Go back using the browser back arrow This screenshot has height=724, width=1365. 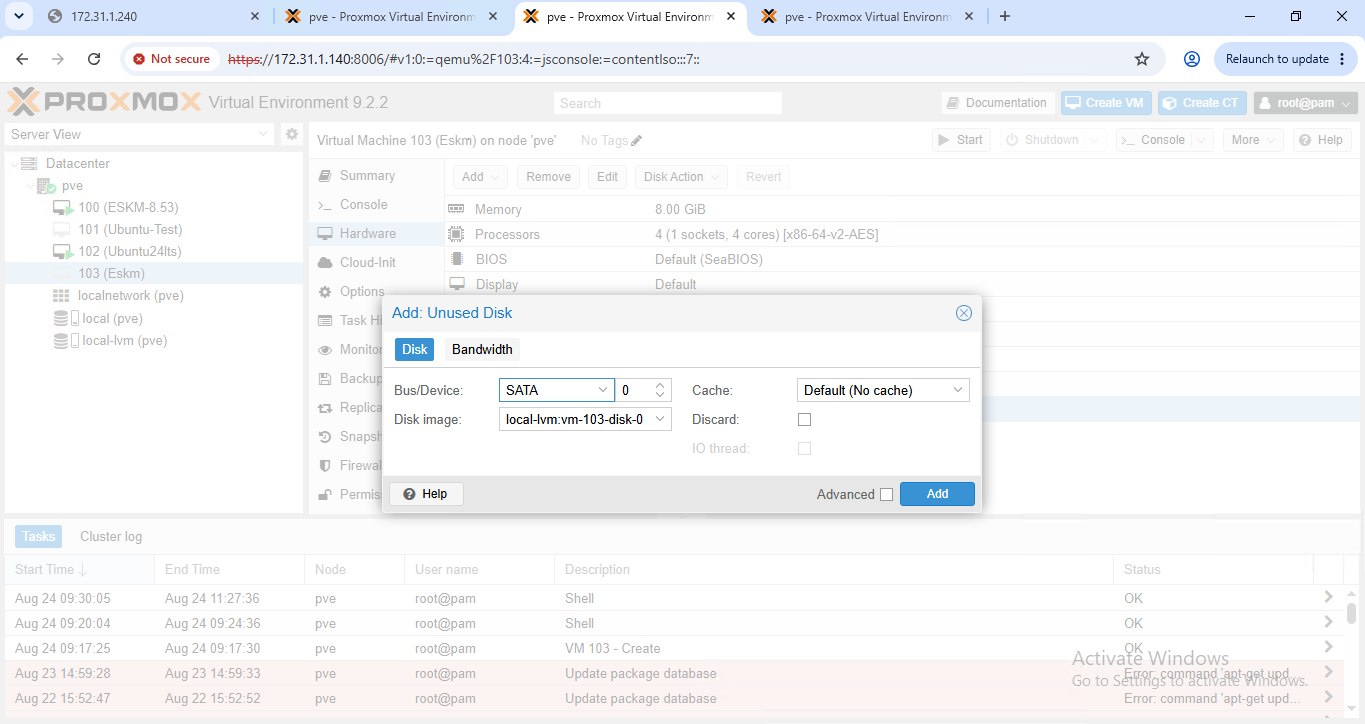(x=23, y=59)
